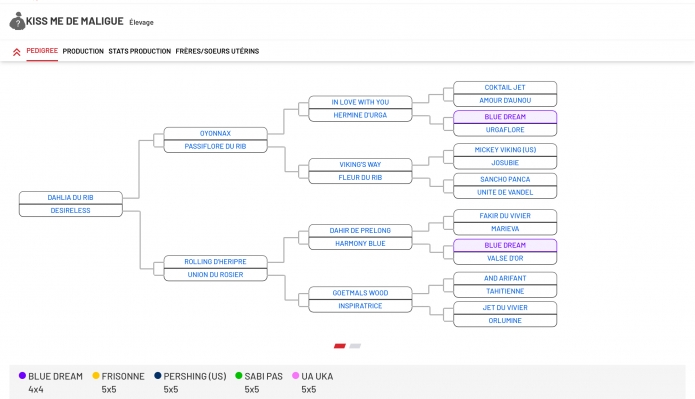Open the PRODUCTION tab
This screenshot has height=399, width=695.
[83, 51]
